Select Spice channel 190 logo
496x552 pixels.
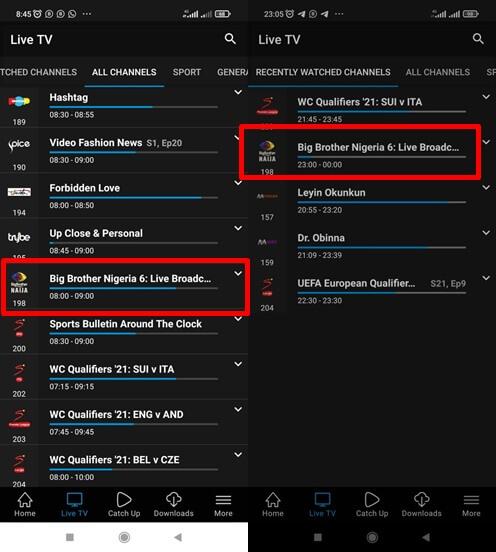pyautogui.click(x=19, y=145)
